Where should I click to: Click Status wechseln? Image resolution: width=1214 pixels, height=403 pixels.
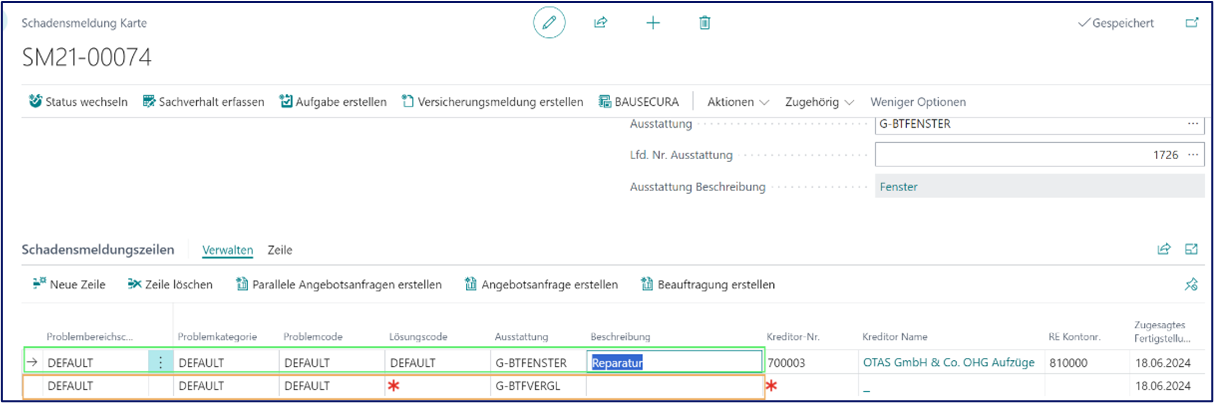coord(79,102)
